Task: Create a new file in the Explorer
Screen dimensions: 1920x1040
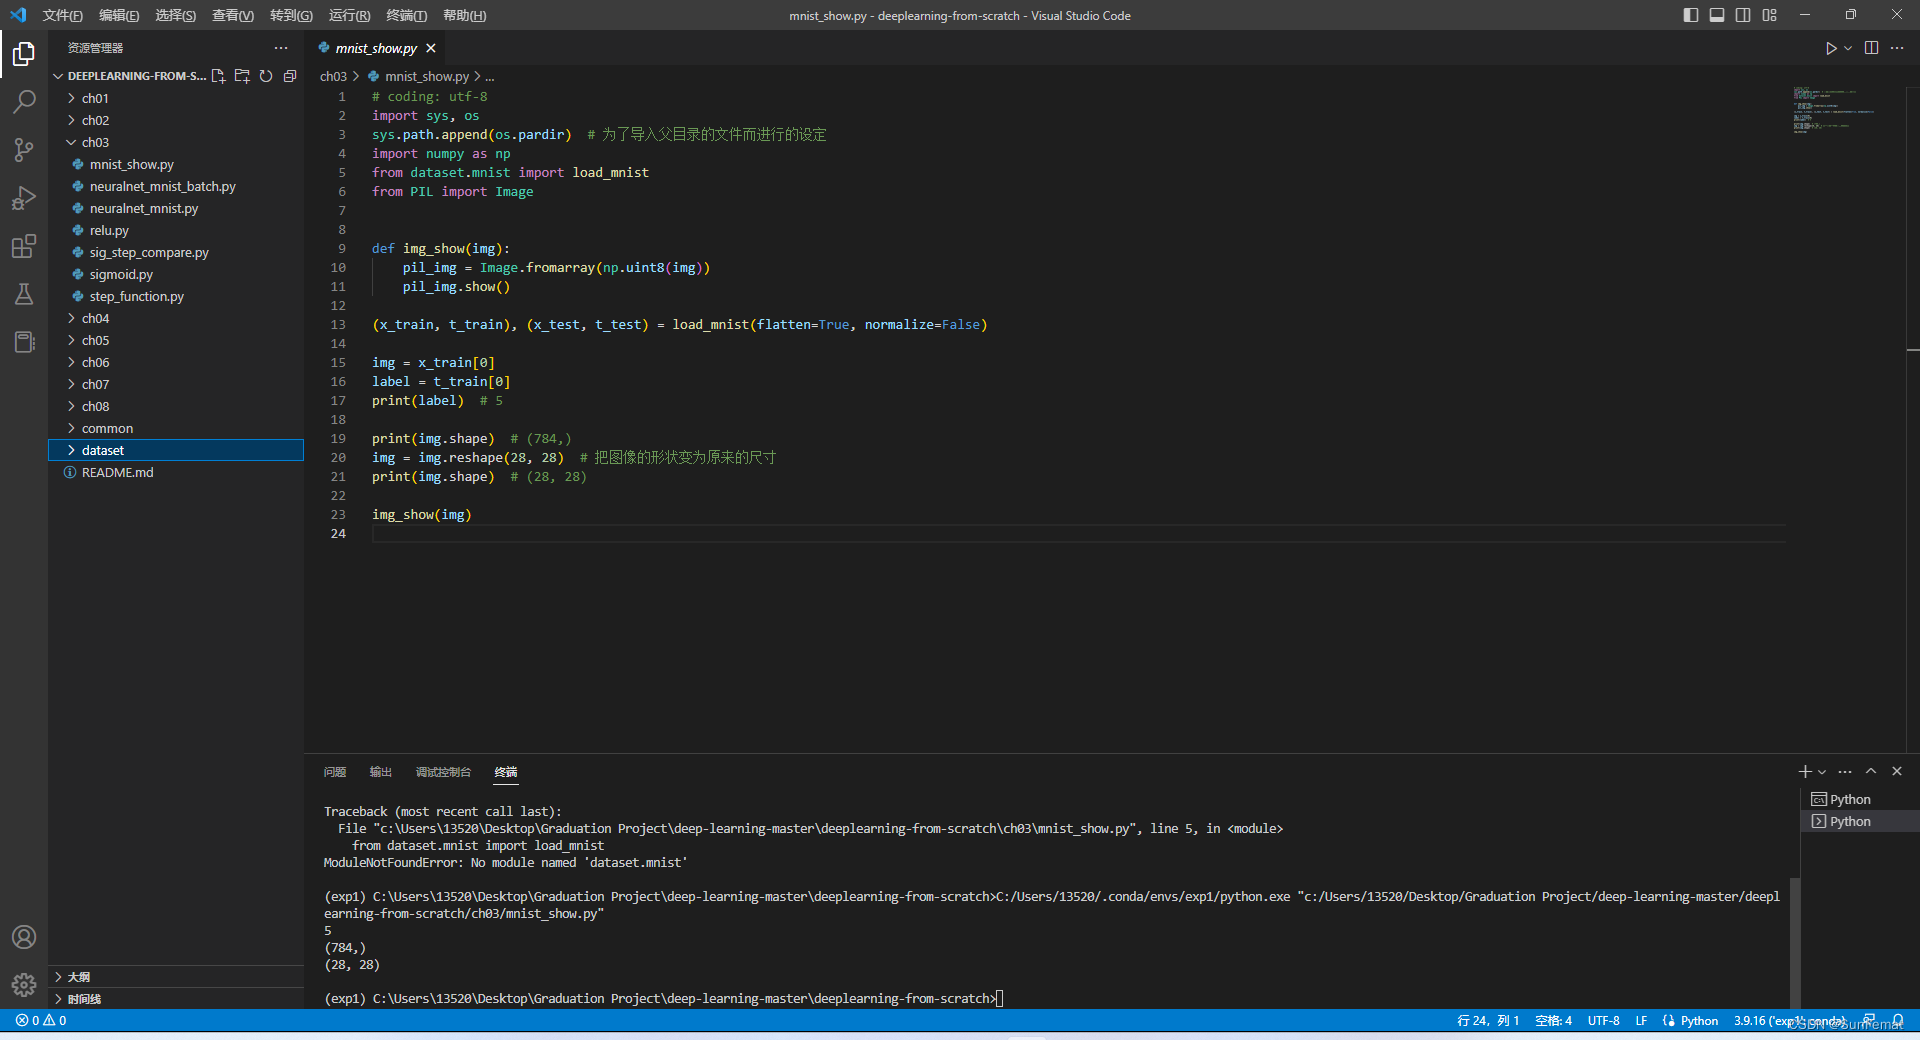Action: coord(218,76)
